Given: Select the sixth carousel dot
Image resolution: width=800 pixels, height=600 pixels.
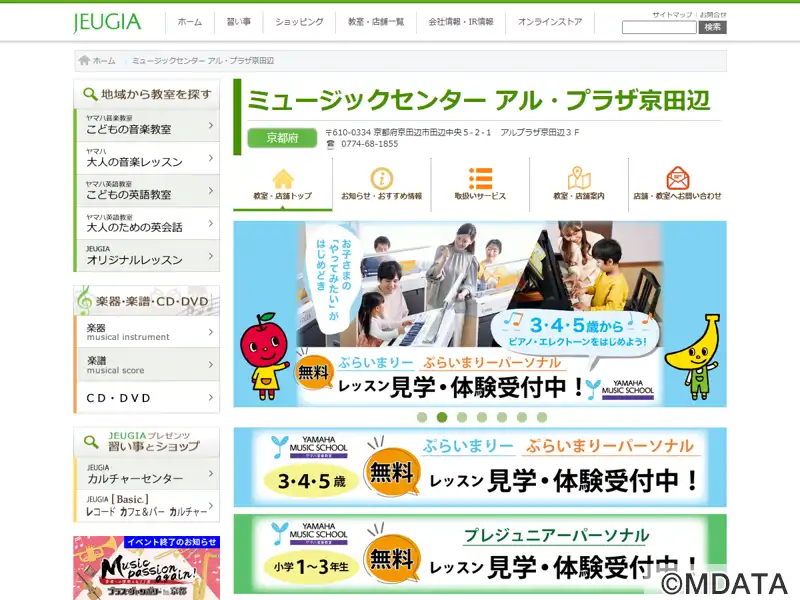Looking at the screenshot, I should tap(521, 417).
